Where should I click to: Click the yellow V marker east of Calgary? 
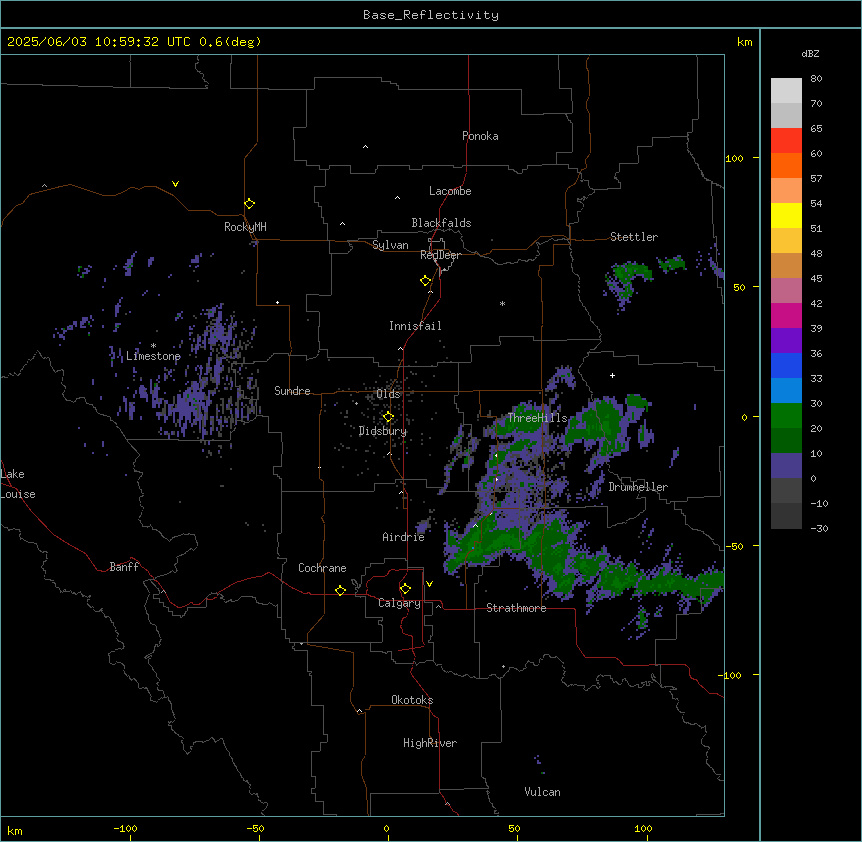click(x=429, y=584)
